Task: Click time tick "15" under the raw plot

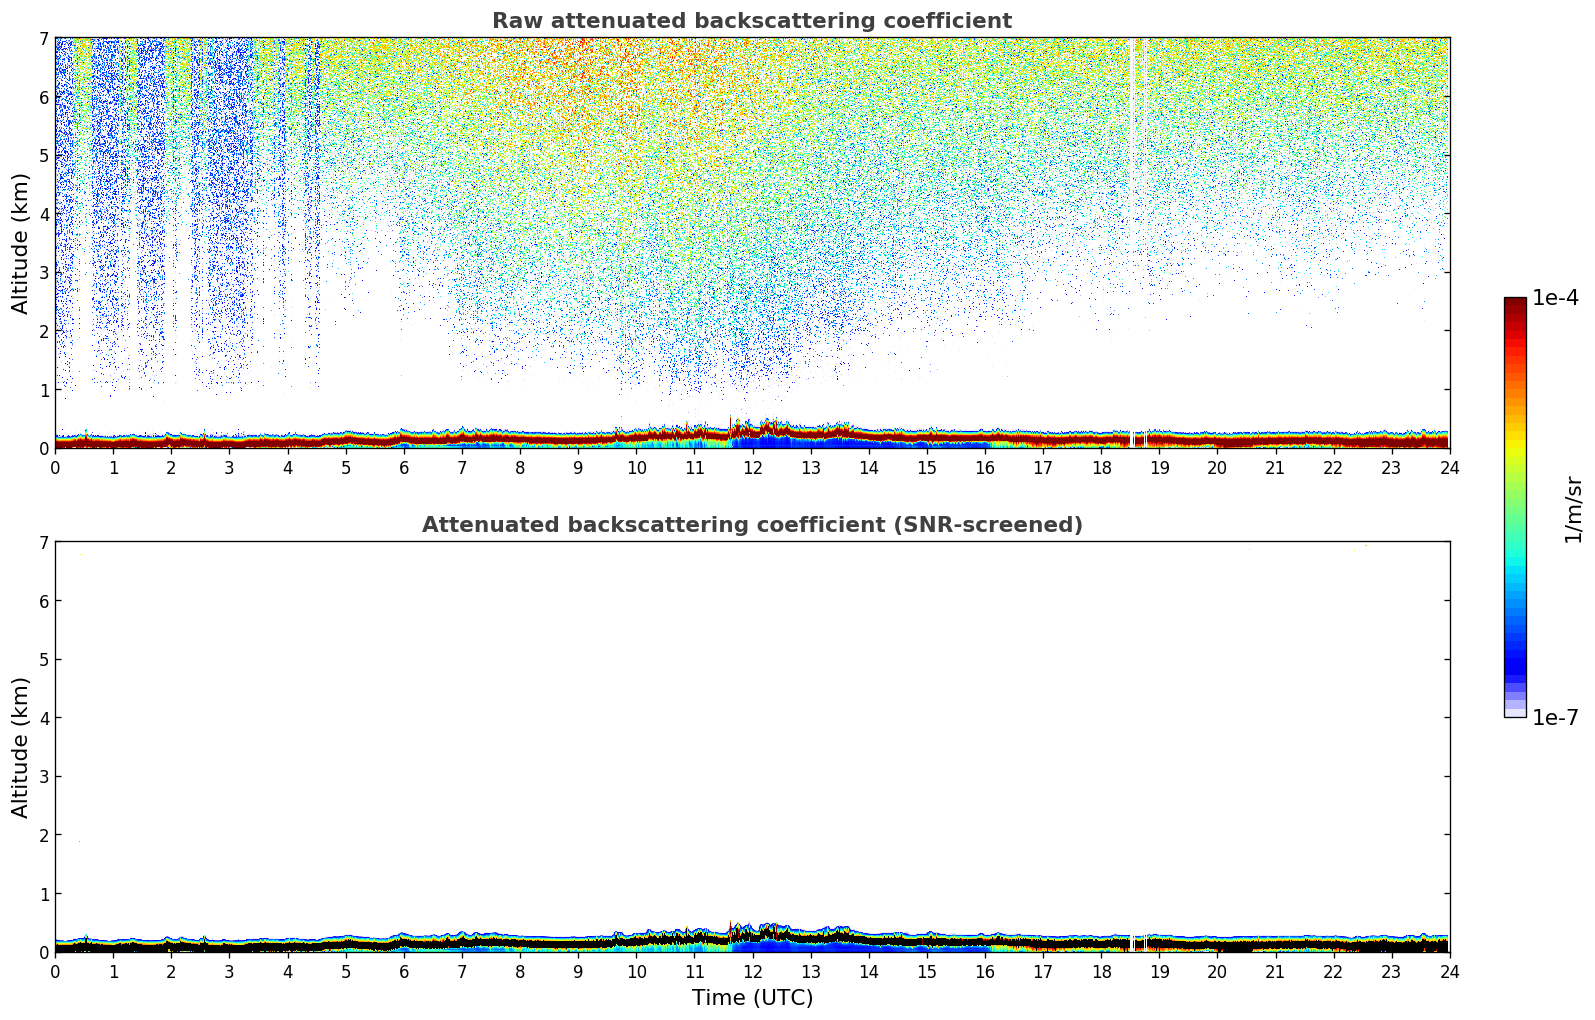Action: tap(927, 467)
